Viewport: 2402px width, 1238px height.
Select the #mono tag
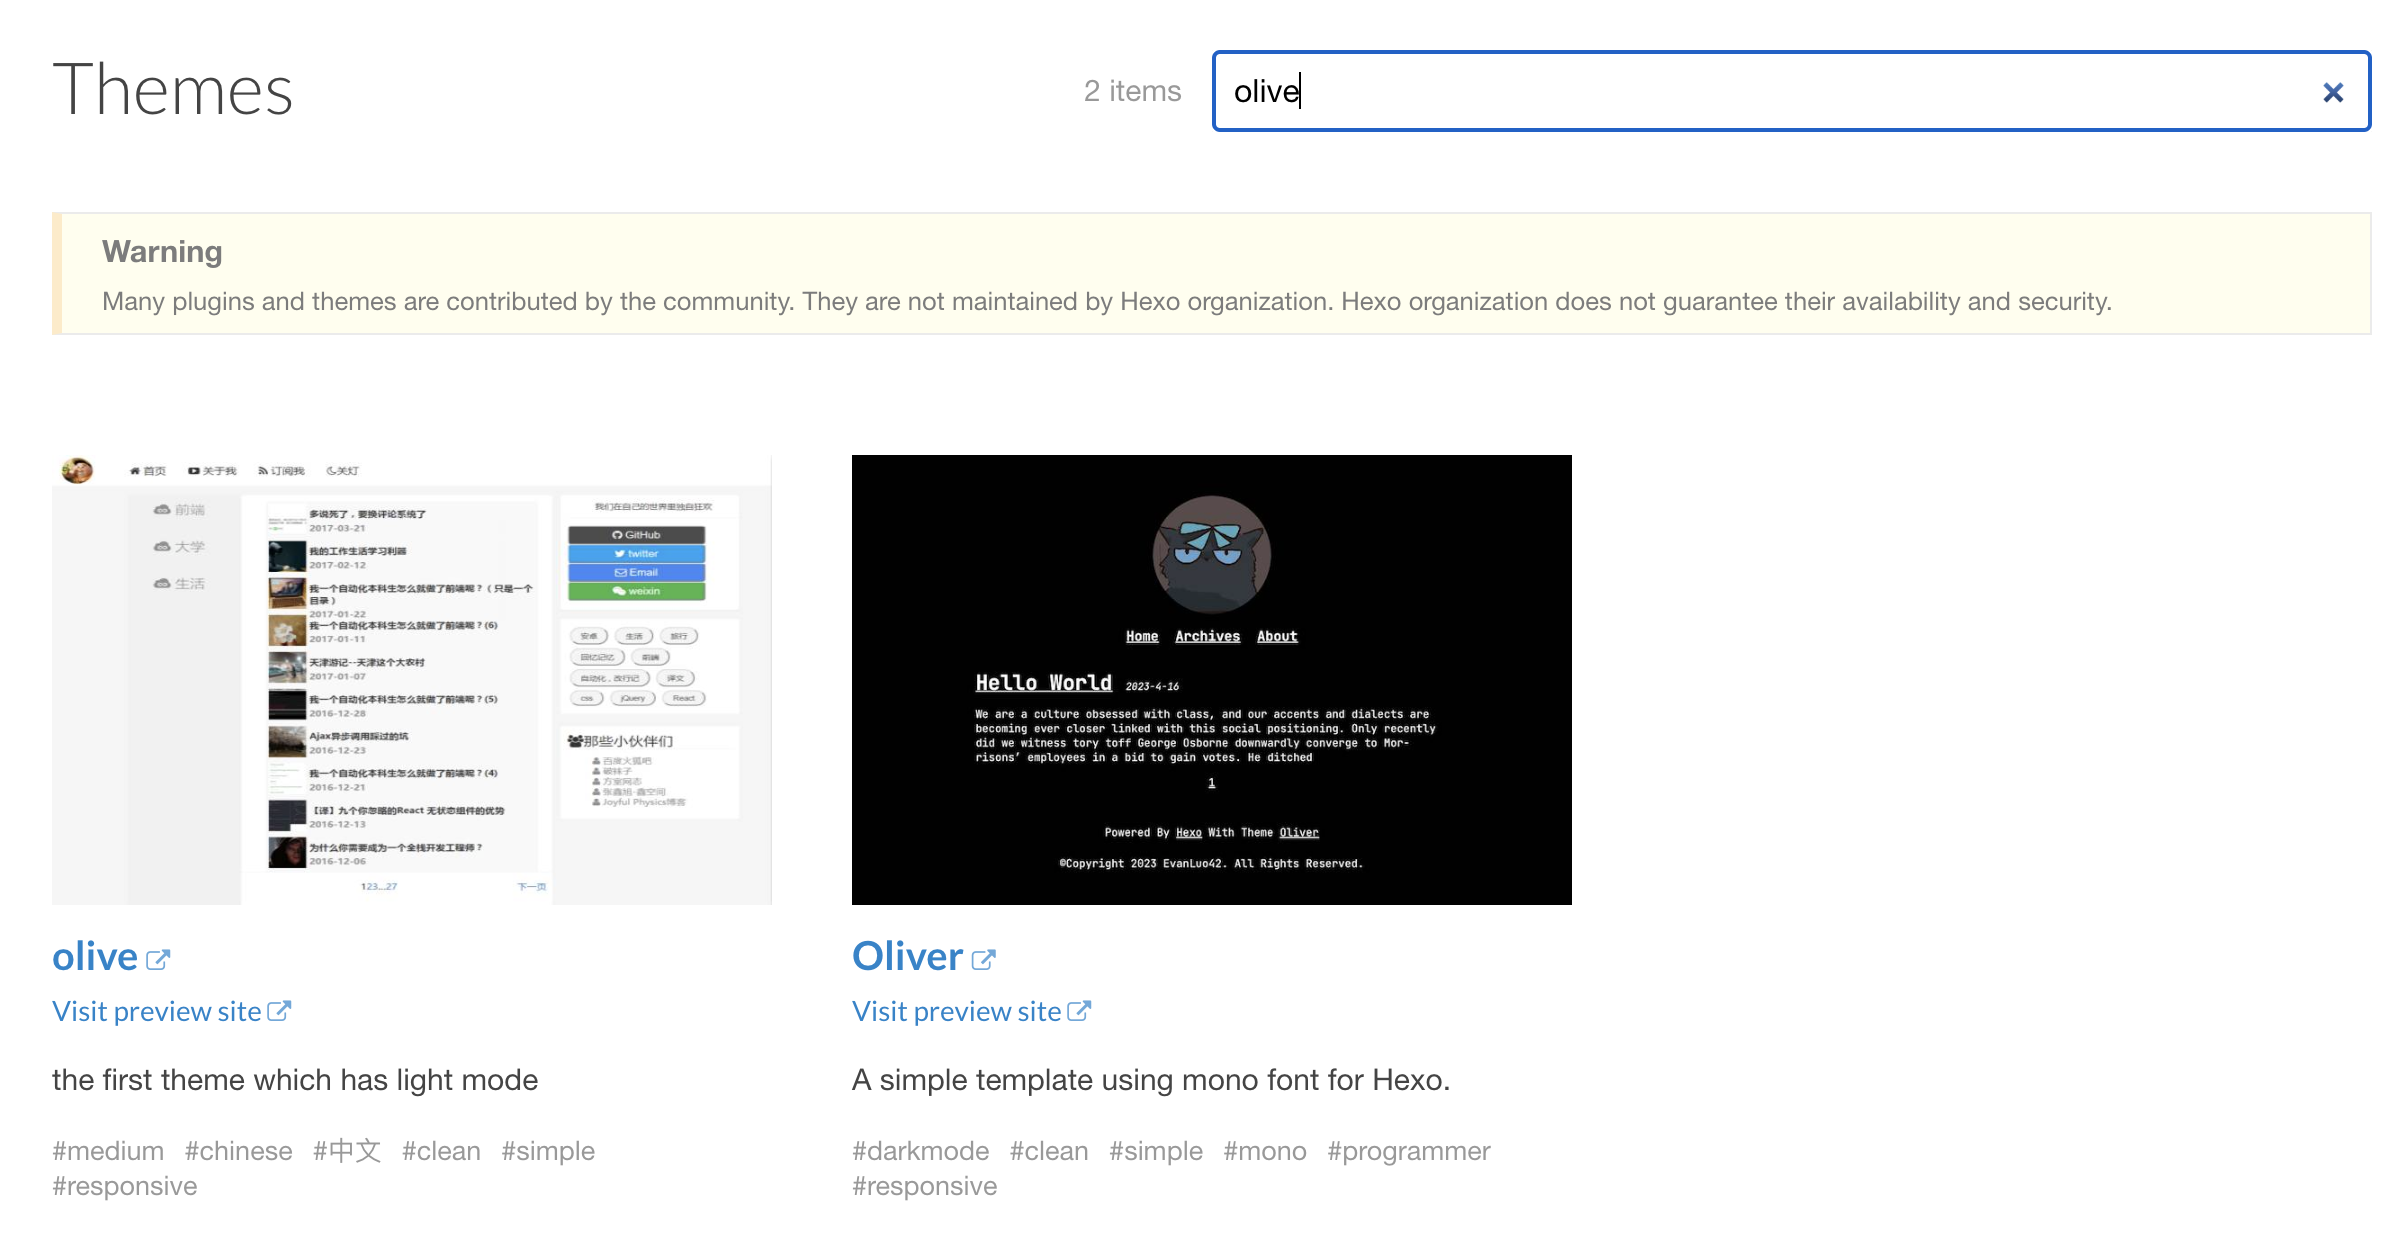pos(1265,1151)
